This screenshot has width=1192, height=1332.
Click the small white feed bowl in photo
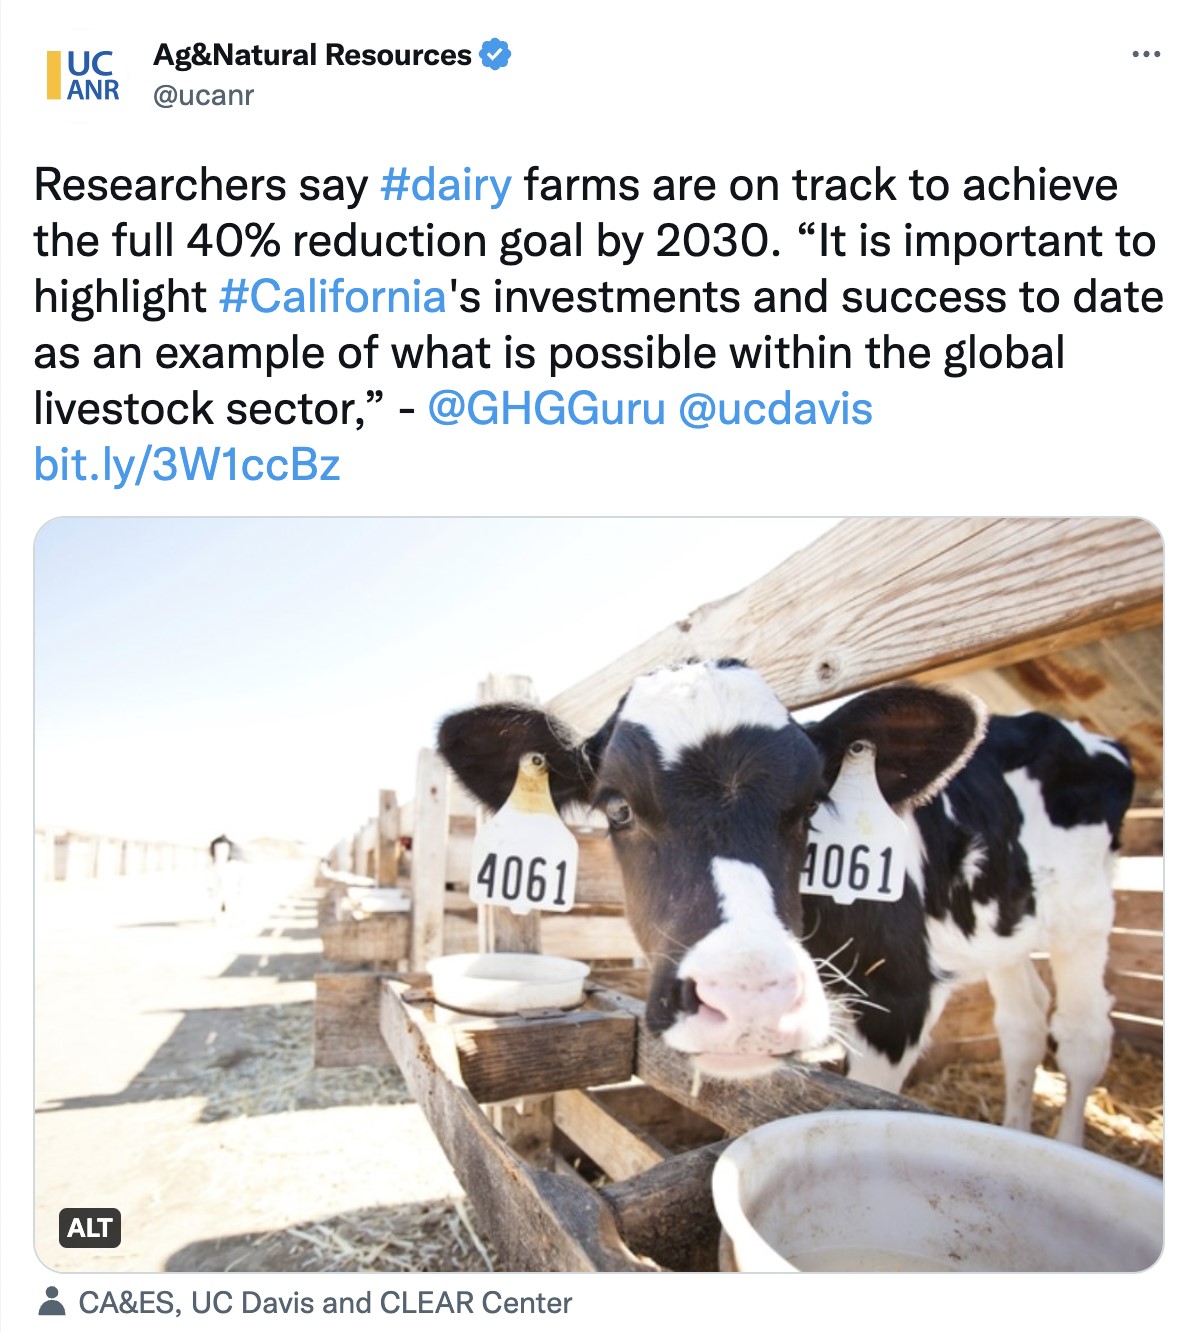(x=508, y=980)
